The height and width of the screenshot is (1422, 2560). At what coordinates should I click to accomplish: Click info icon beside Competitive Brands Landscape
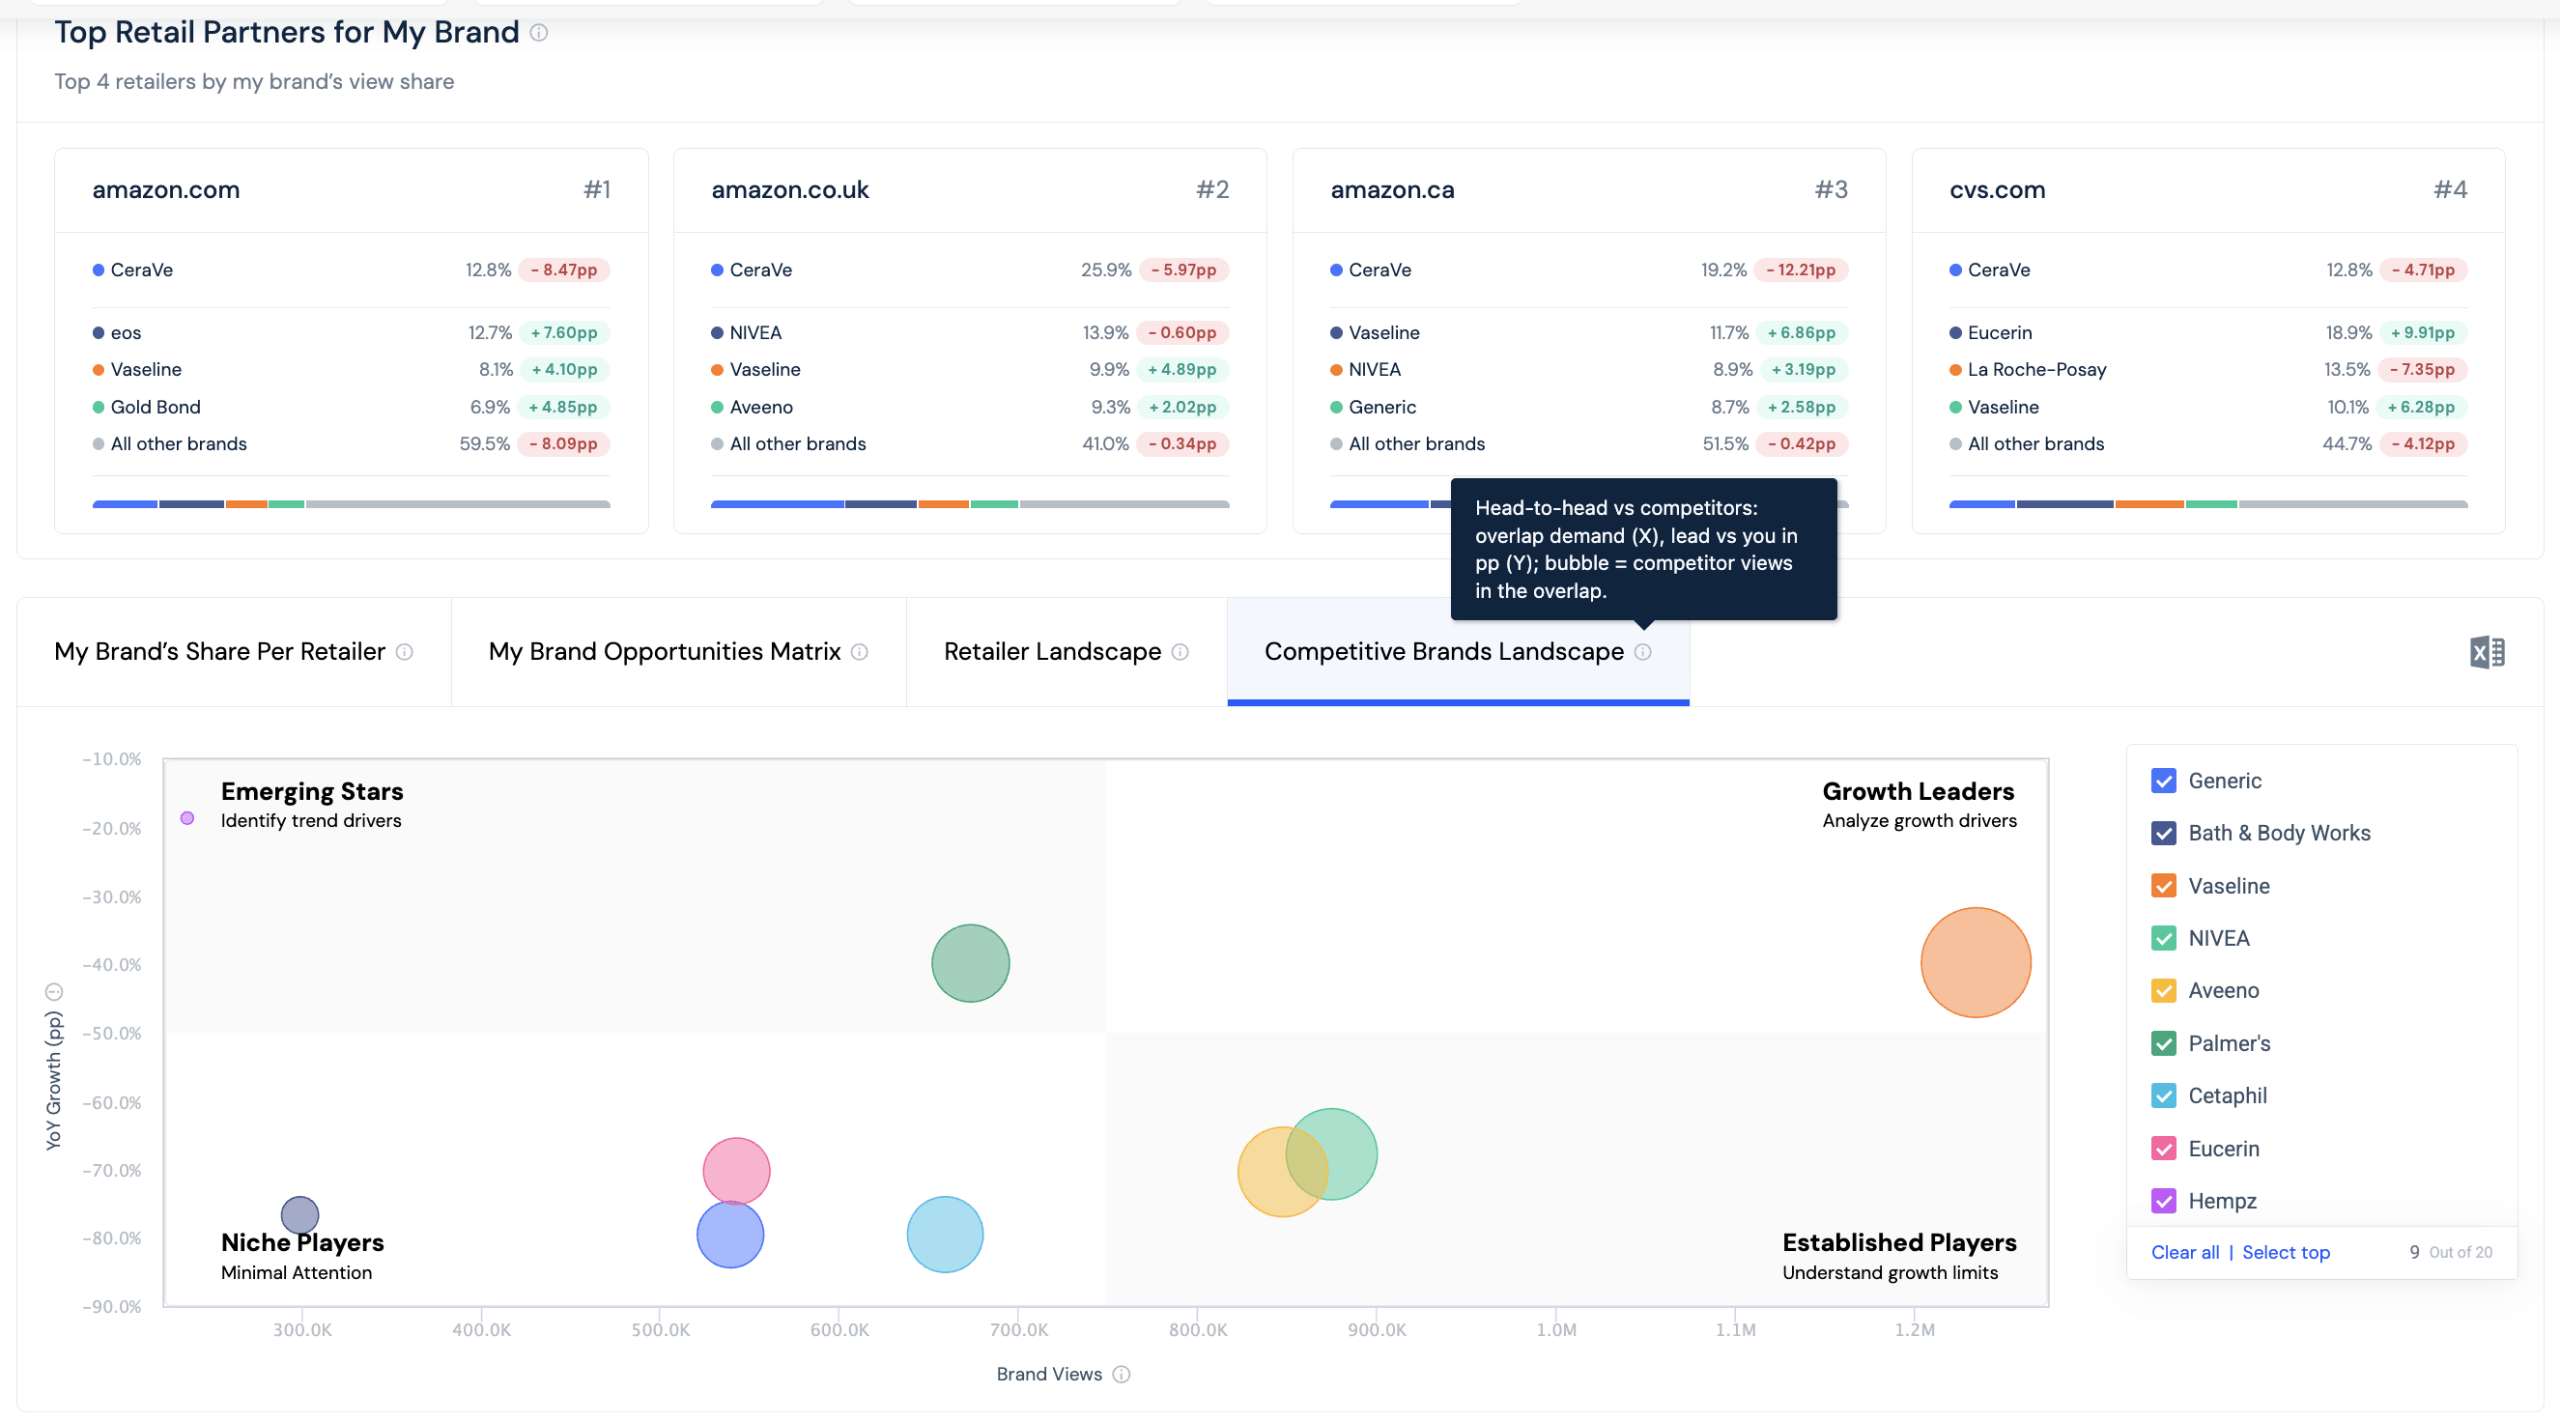pos(1643,652)
